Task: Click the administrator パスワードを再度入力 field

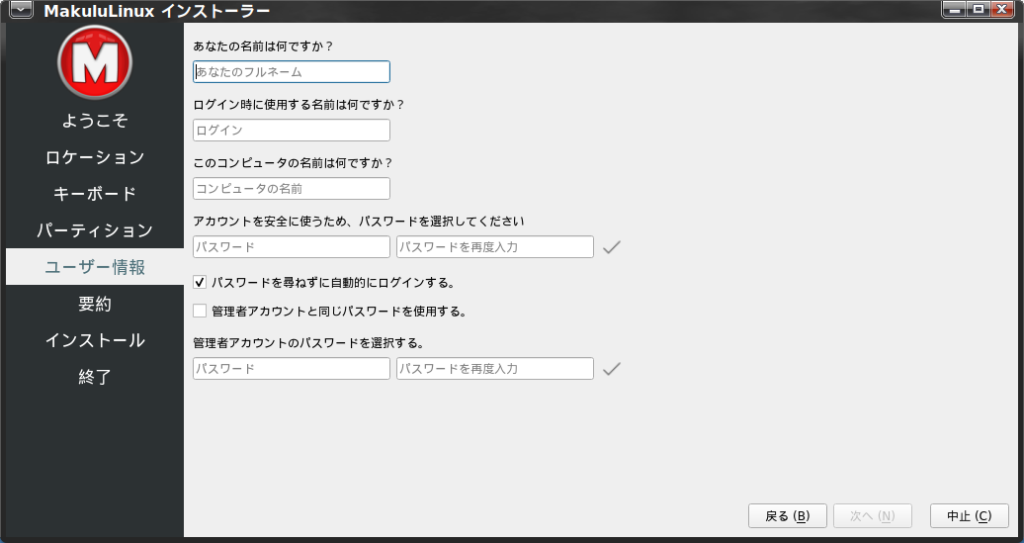Action: (x=494, y=369)
